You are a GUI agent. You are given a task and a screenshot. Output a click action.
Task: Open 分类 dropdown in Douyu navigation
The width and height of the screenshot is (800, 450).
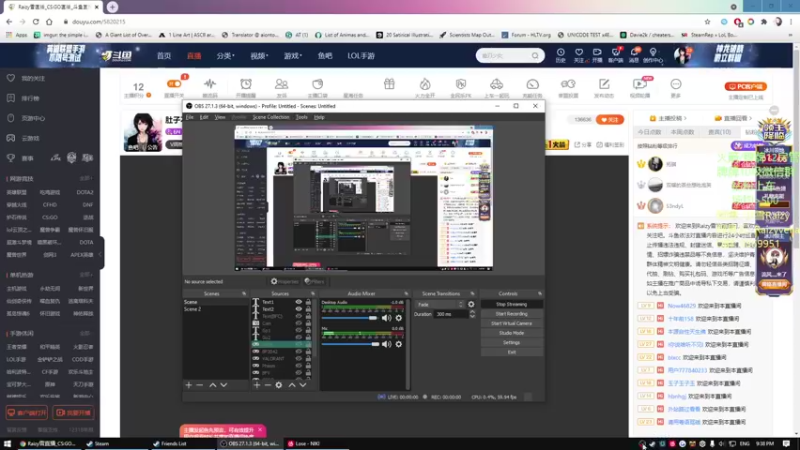click(x=225, y=56)
